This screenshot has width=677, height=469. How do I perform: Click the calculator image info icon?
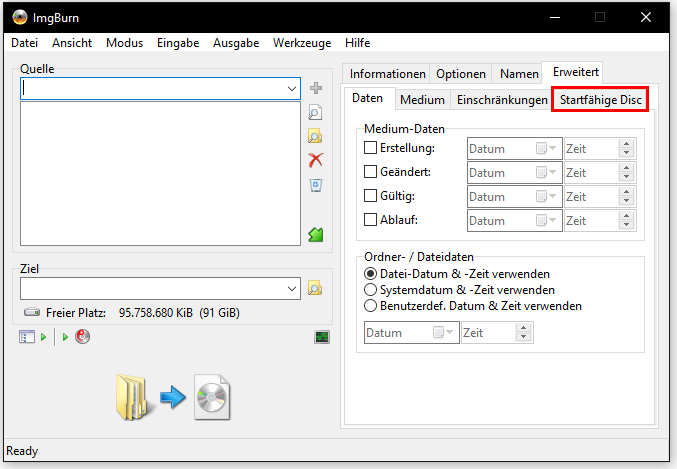click(26, 336)
